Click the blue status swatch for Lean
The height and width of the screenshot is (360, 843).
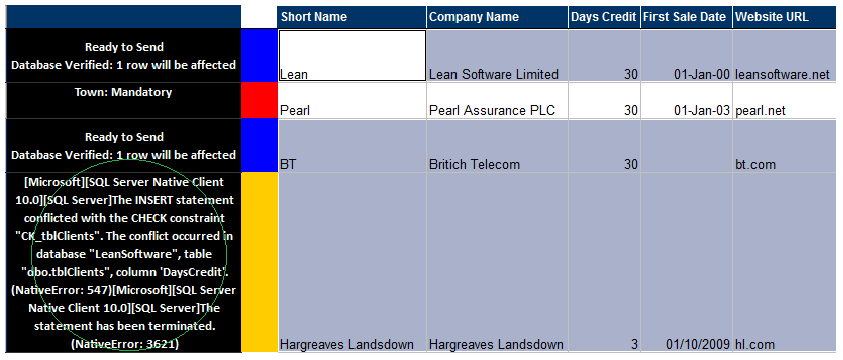[260, 55]
